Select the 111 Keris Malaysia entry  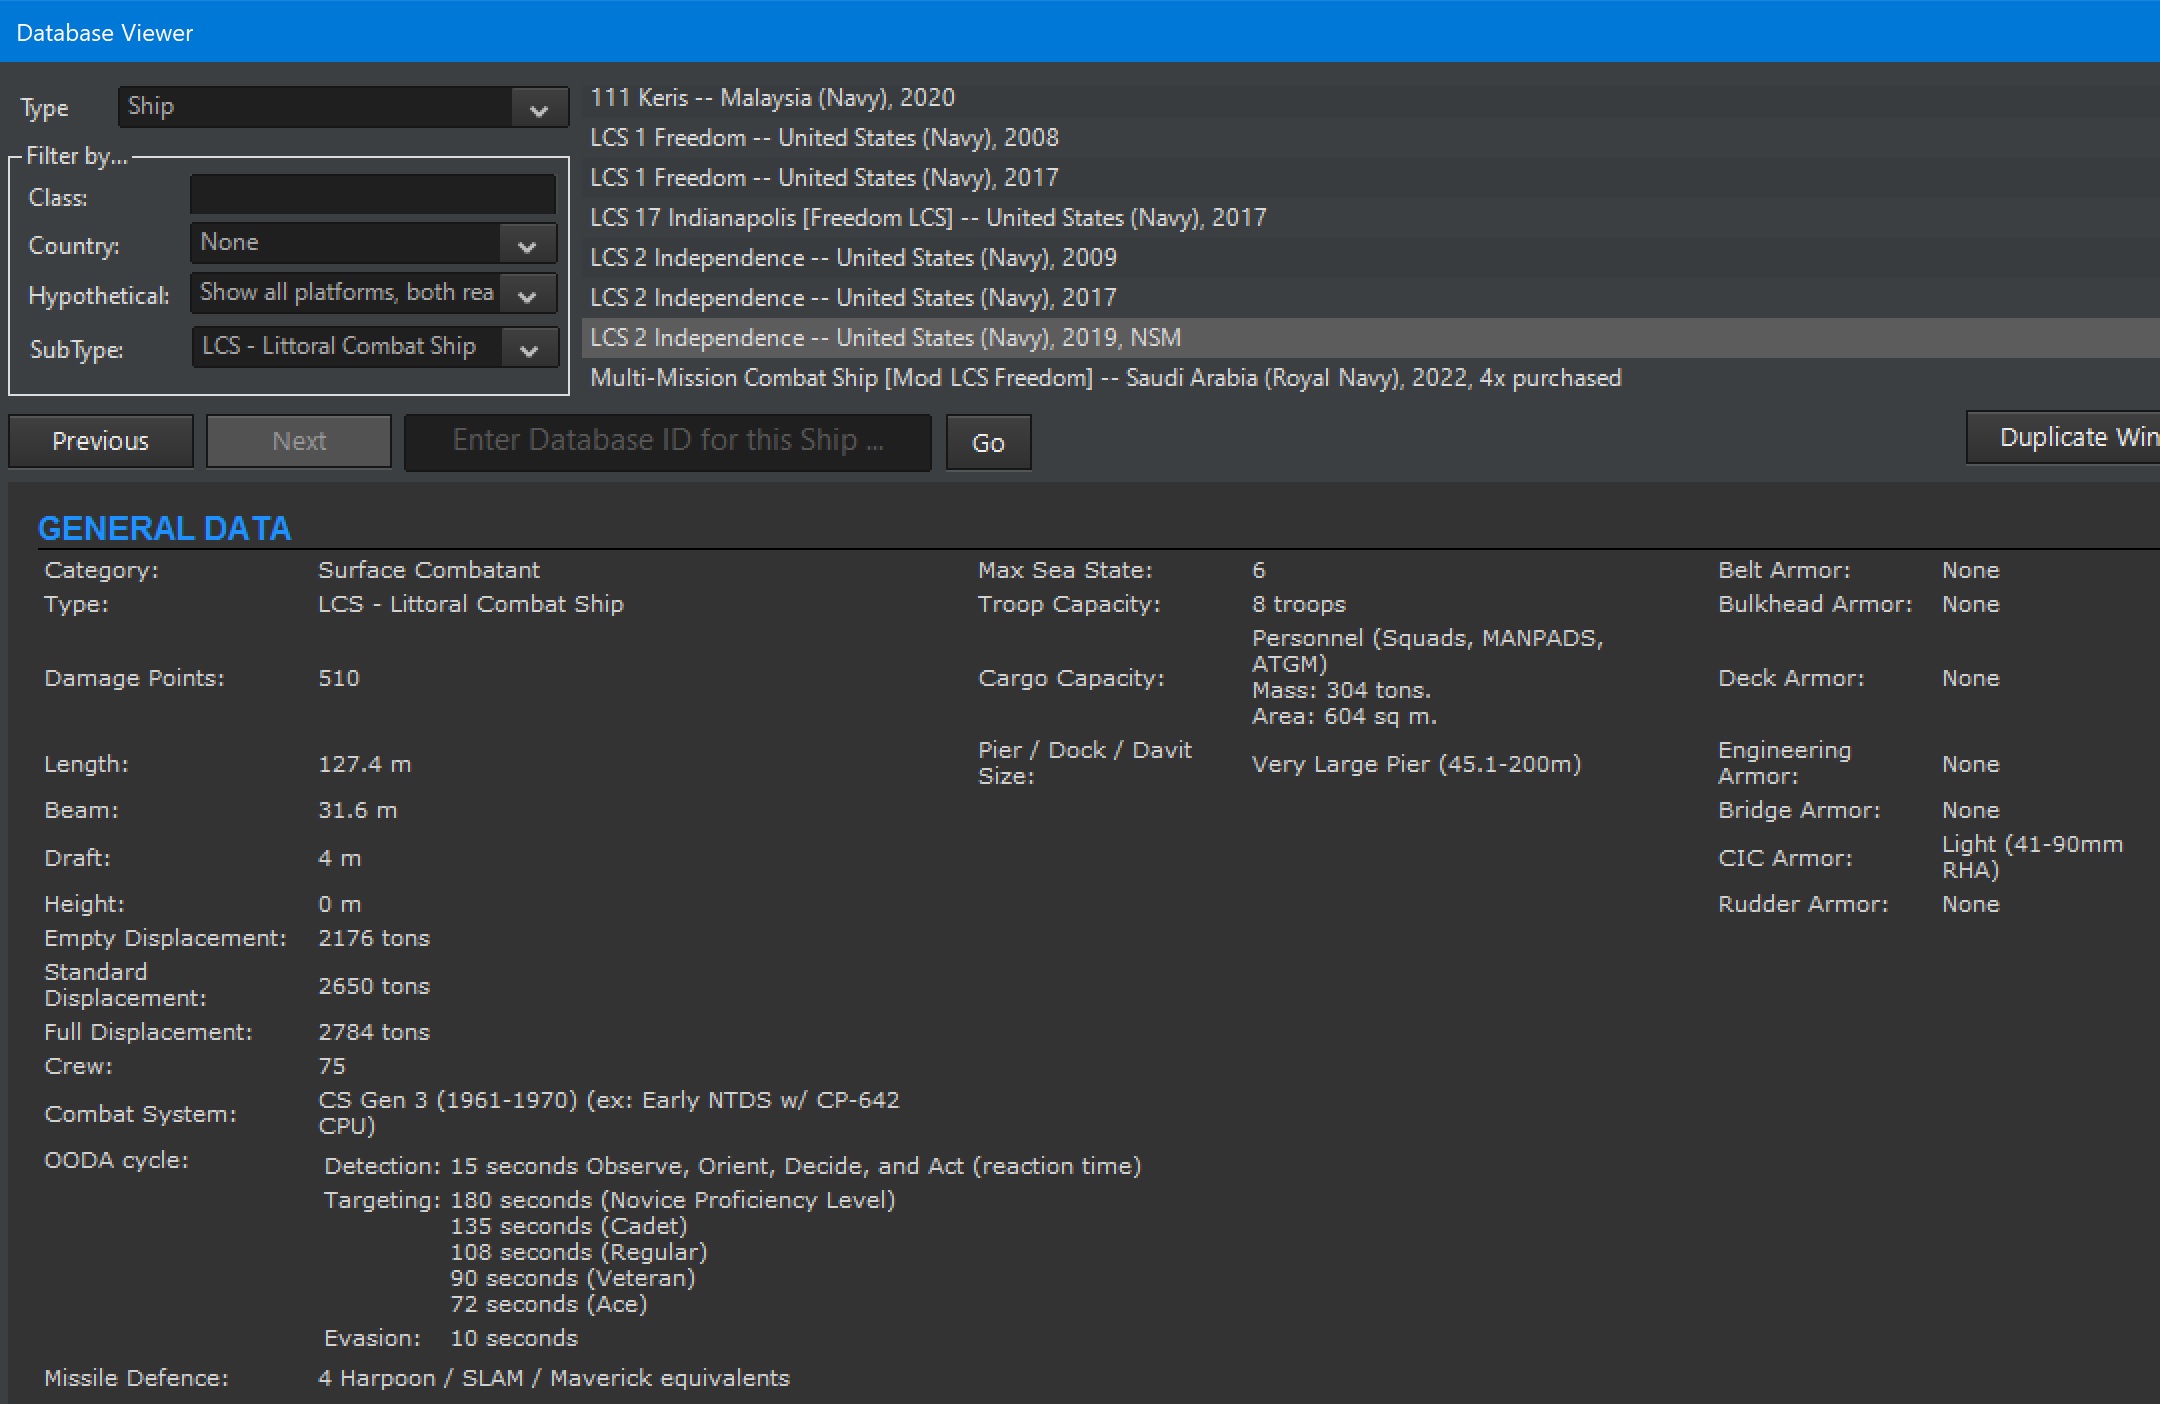(x=770, y=97)
